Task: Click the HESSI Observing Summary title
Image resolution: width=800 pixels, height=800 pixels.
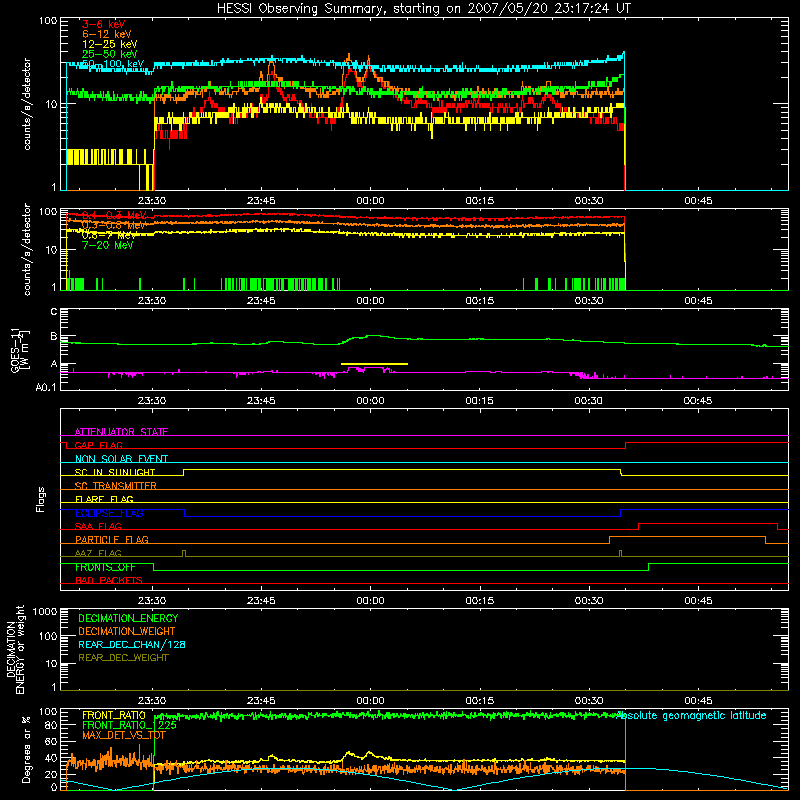Action: 424,9
